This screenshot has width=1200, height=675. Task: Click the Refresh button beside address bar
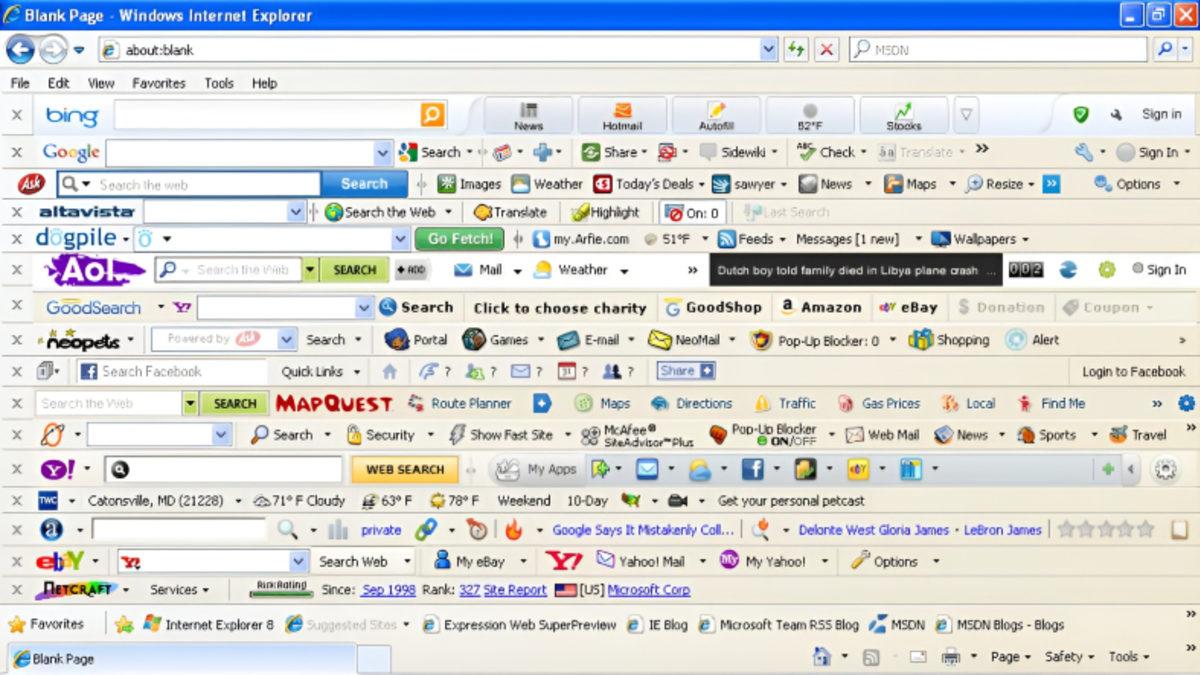click(796, 50)
